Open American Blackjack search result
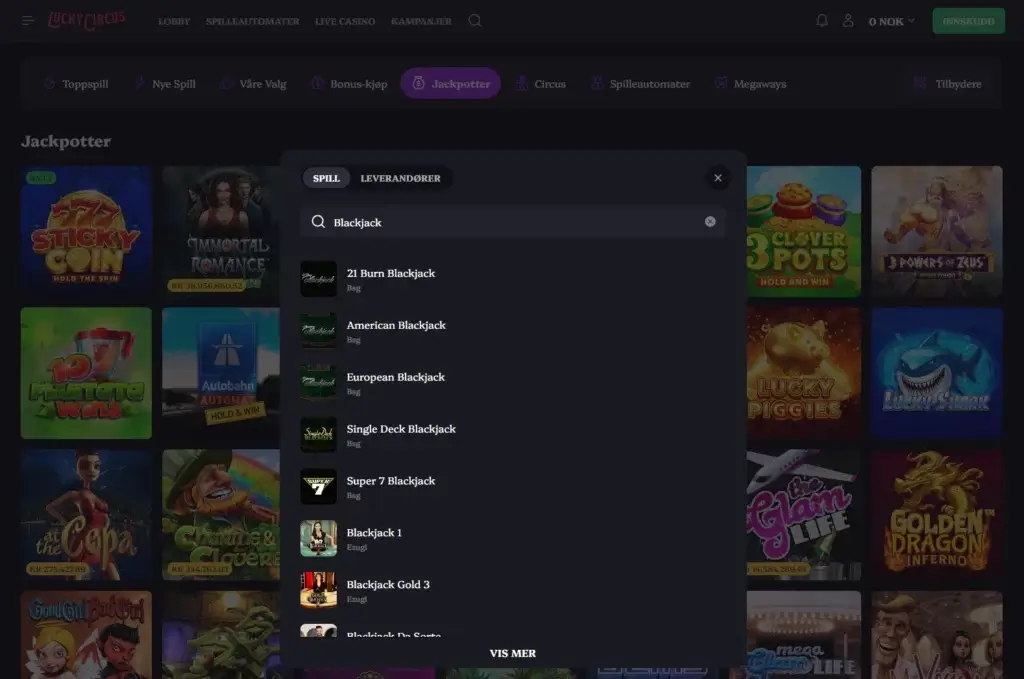The width and height of the screenshot is (1024, 679). 513,331
